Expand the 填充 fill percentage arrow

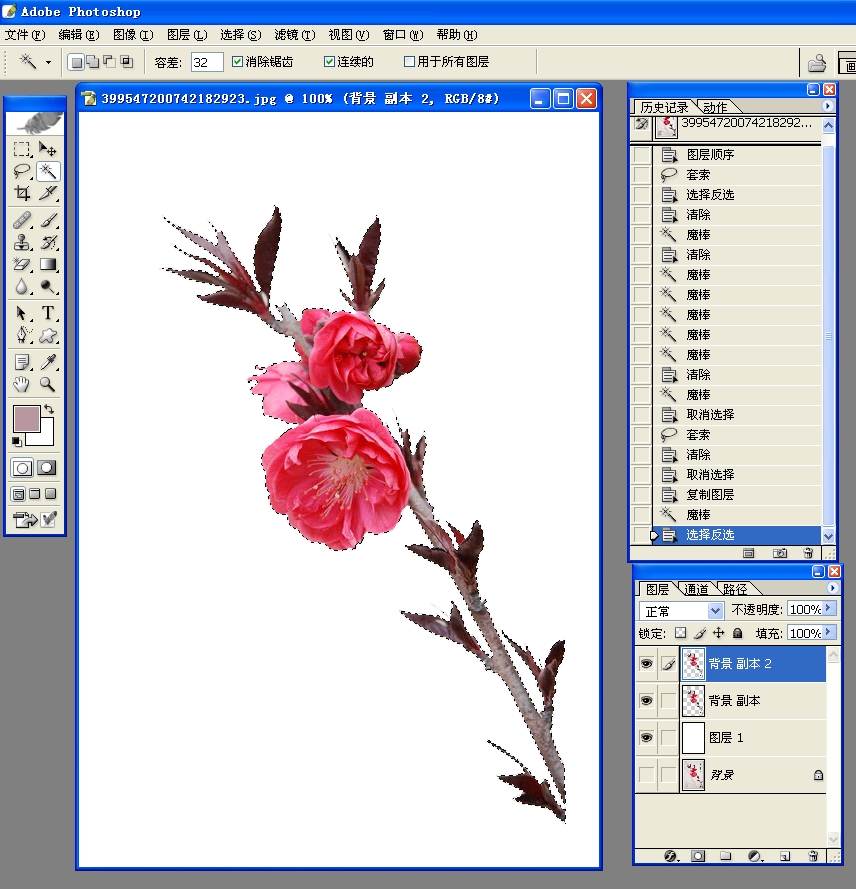click(827, 633)
